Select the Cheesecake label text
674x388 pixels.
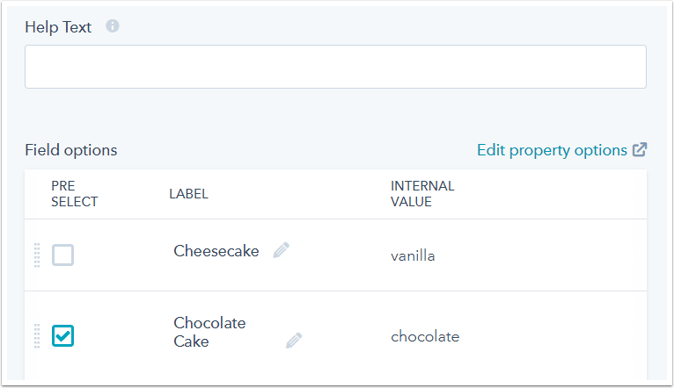(x=216, y=251)
